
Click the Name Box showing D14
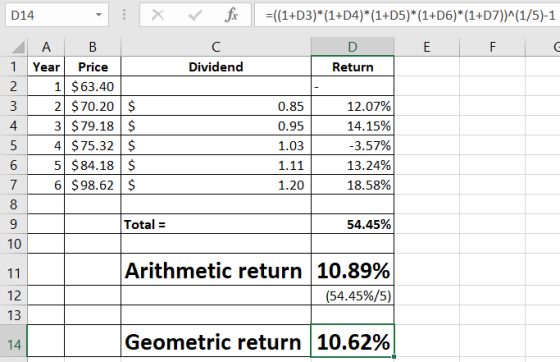57,15
